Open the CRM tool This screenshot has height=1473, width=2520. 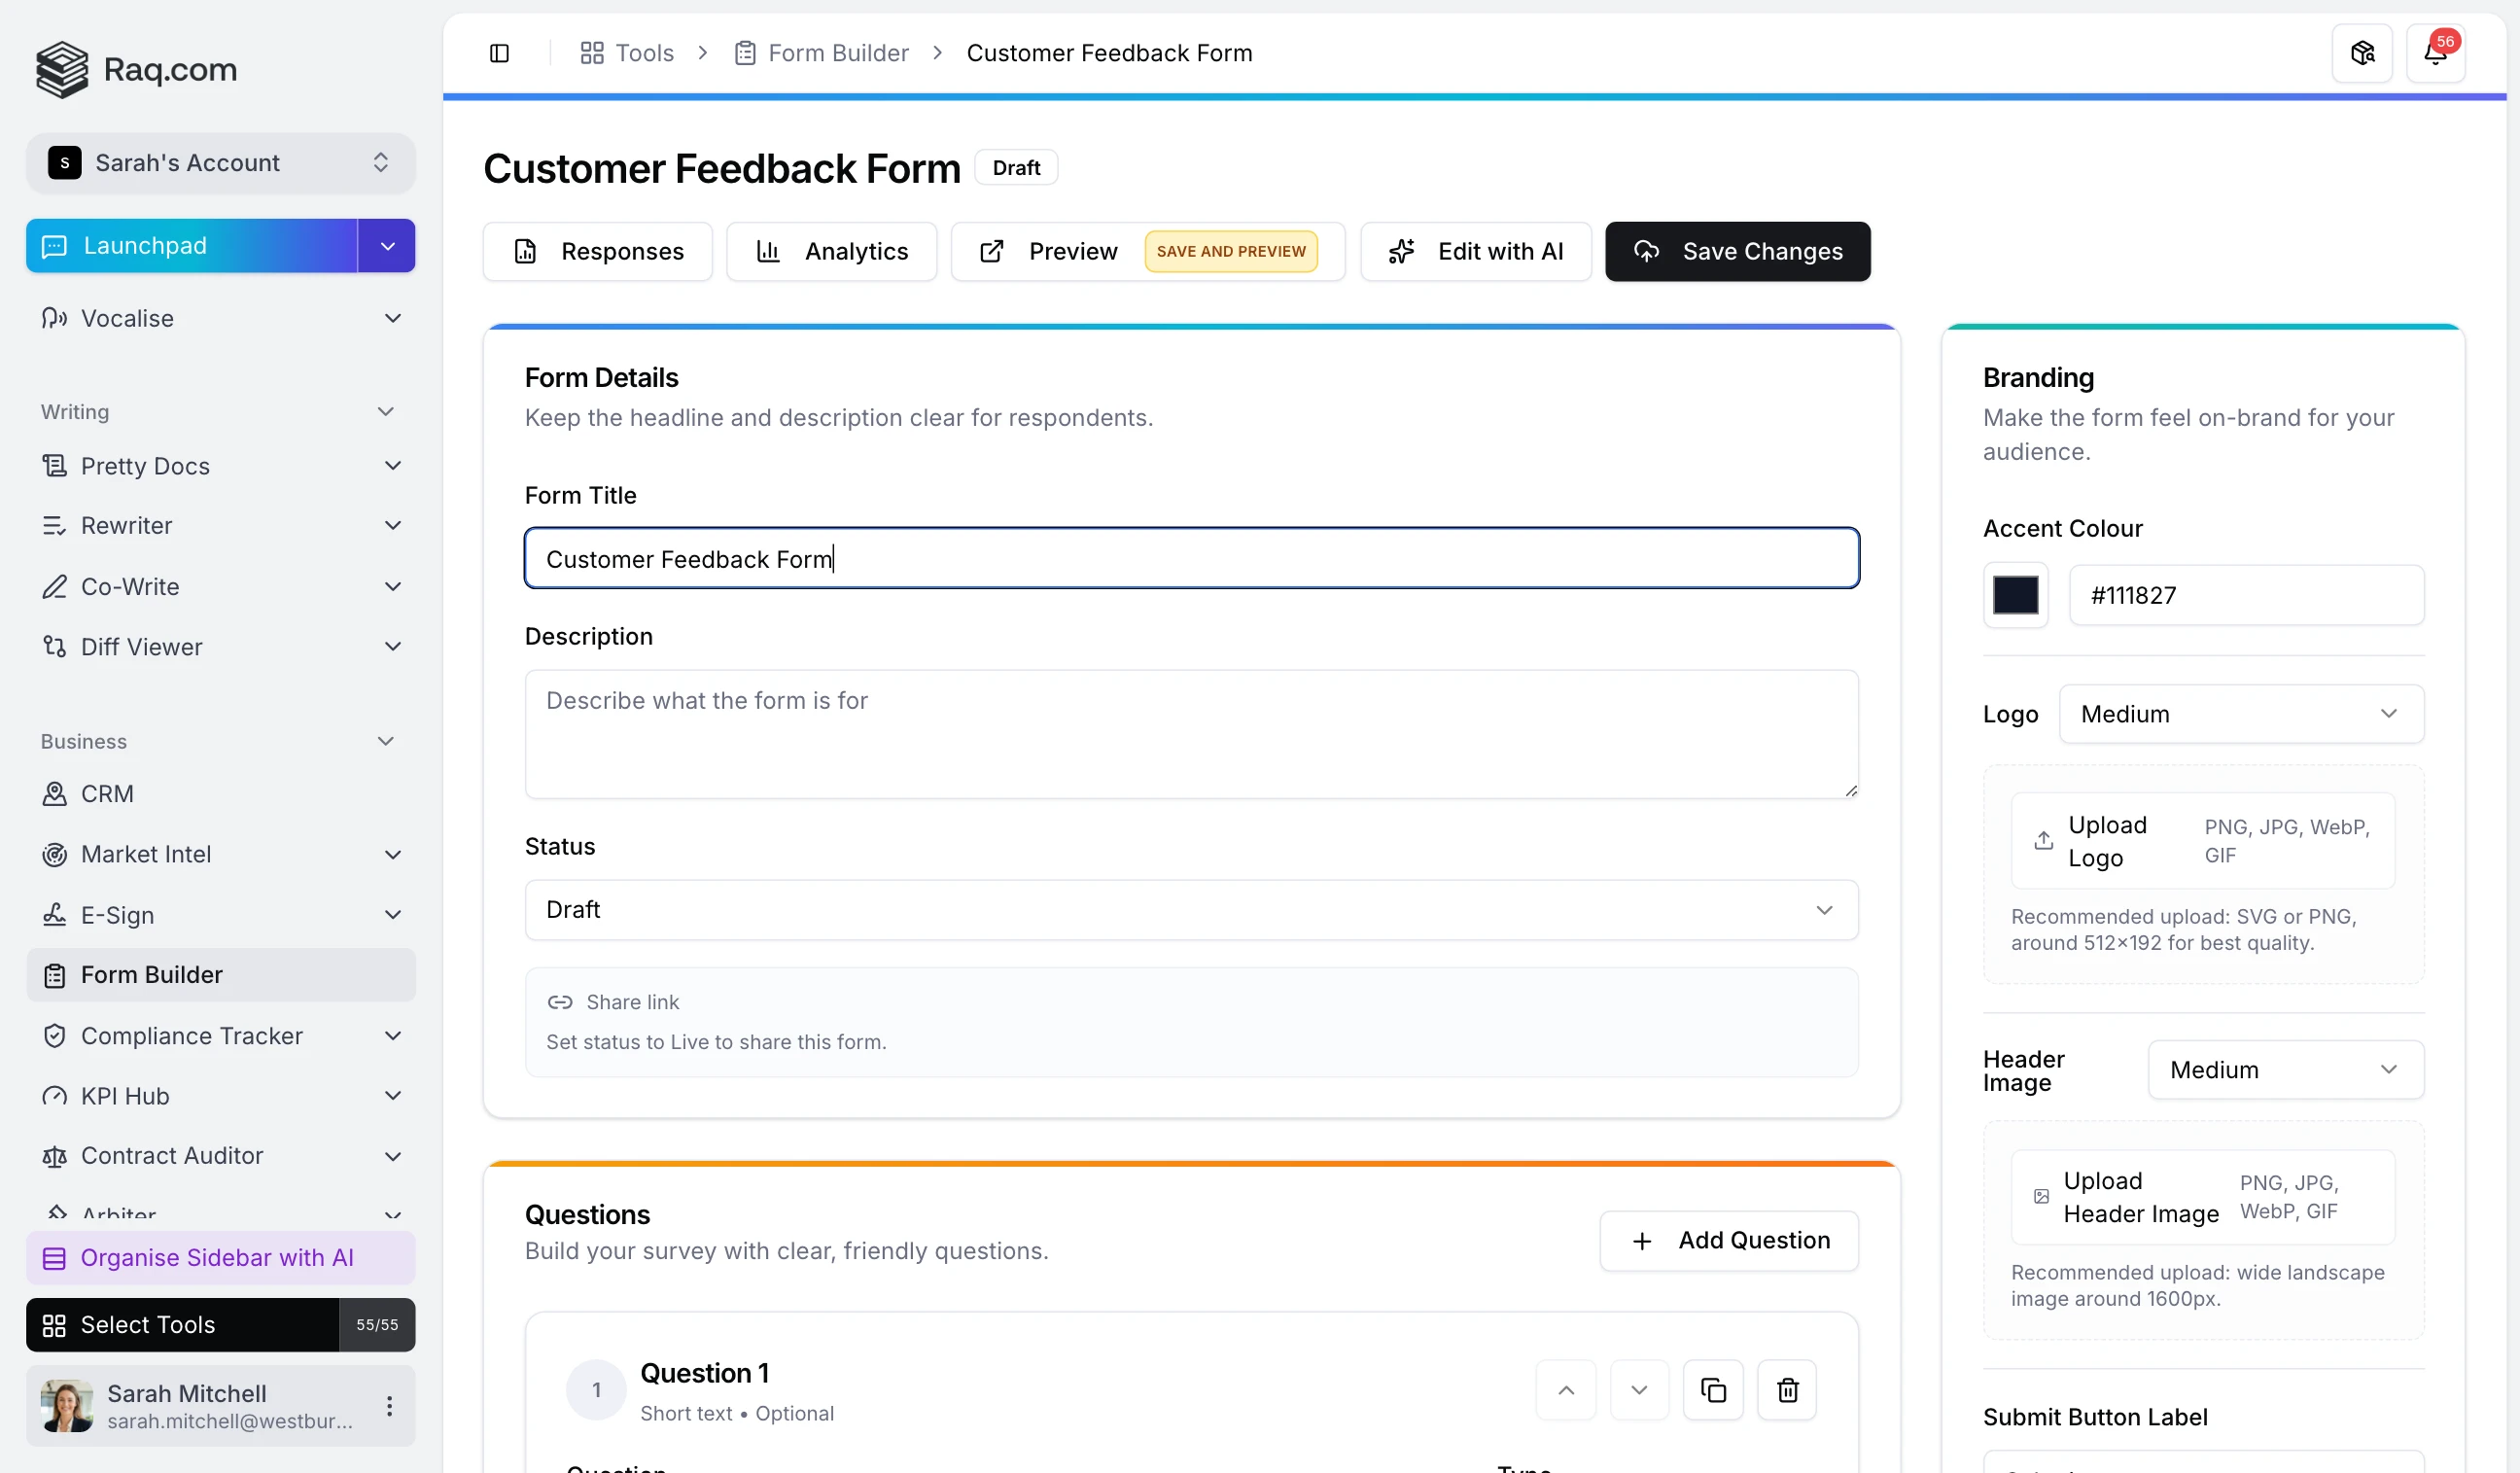pos(107,793)
